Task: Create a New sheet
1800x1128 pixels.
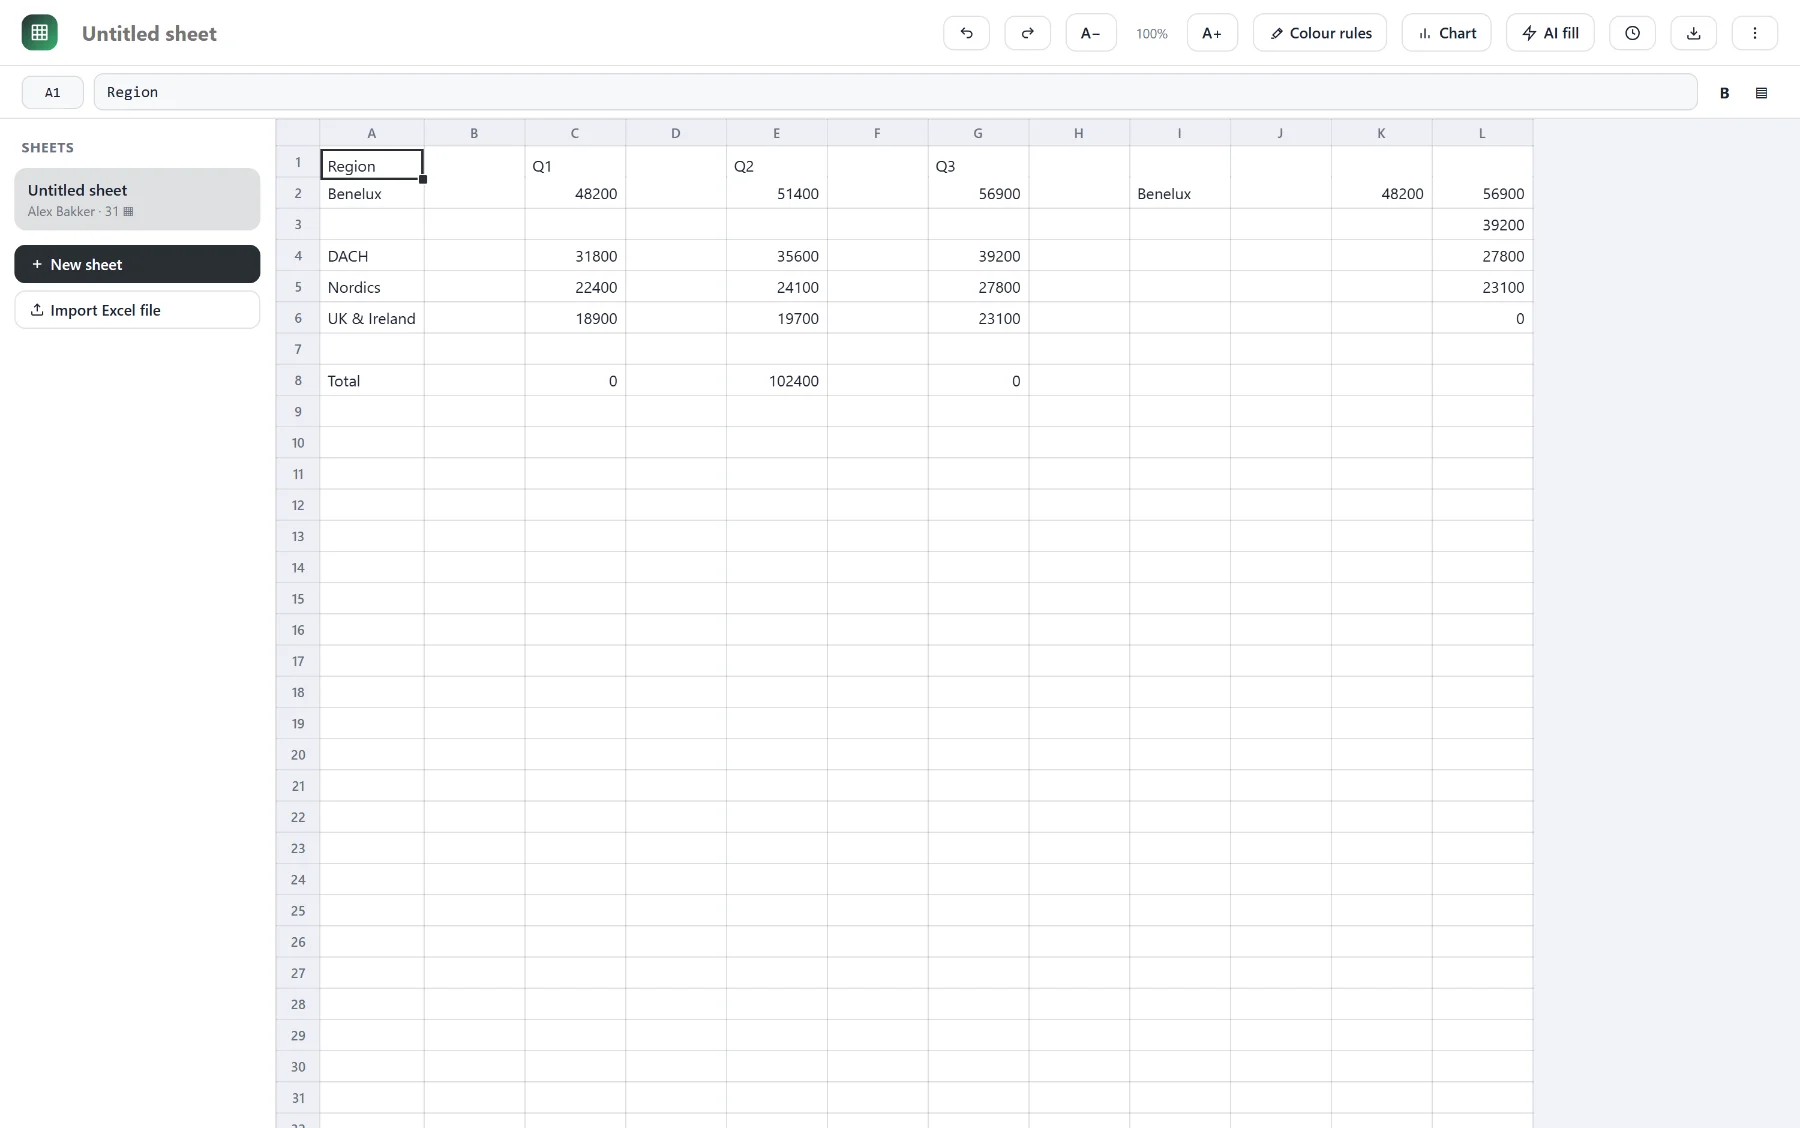Action: pyautogui.click(x=137, y=264)
